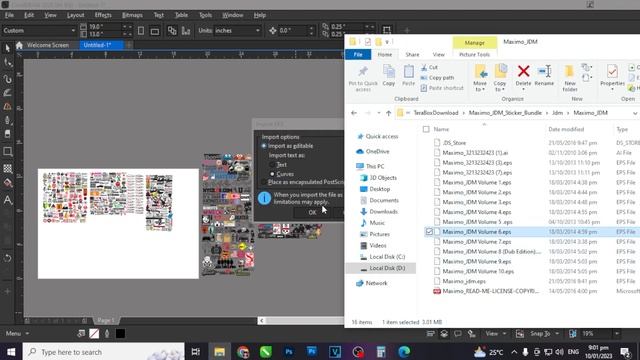Screen dimensions: 640x360
Task: Select the Shape tool in the toolbox
Action: pos(7,63)
